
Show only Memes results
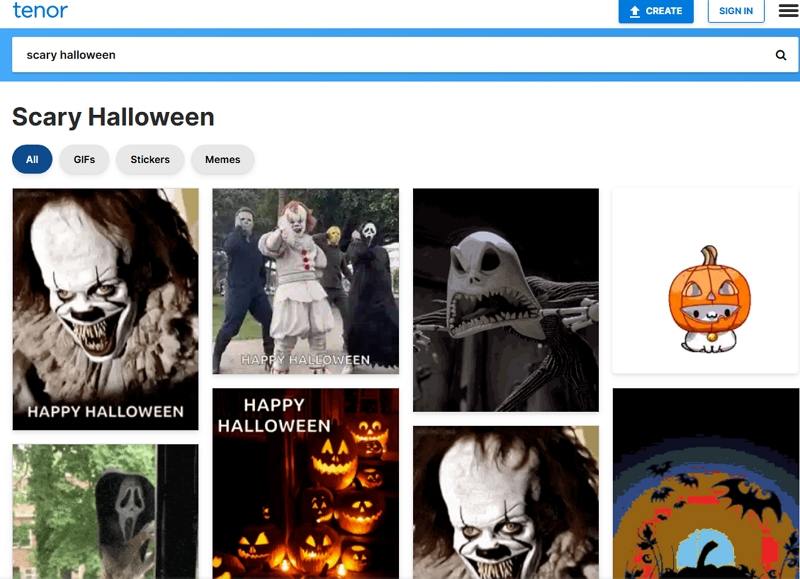point(222,159)
